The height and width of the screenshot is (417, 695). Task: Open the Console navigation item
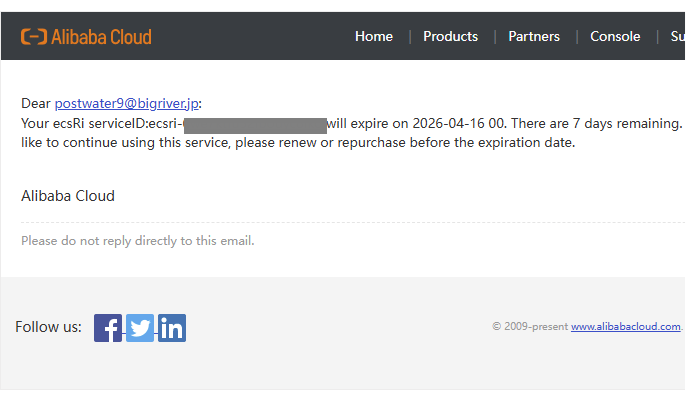click(x=615, y=36)
